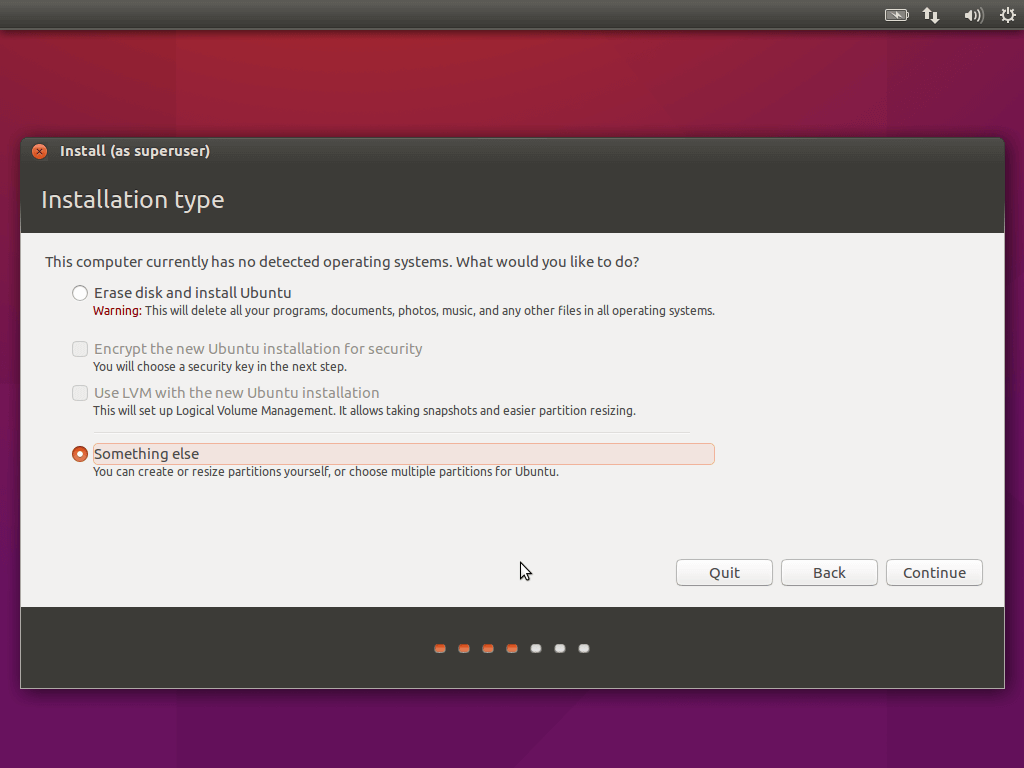This screenshot has height=768, width=1024.
Task: Open the battery indicator in top panel
Action: point(896,14)
